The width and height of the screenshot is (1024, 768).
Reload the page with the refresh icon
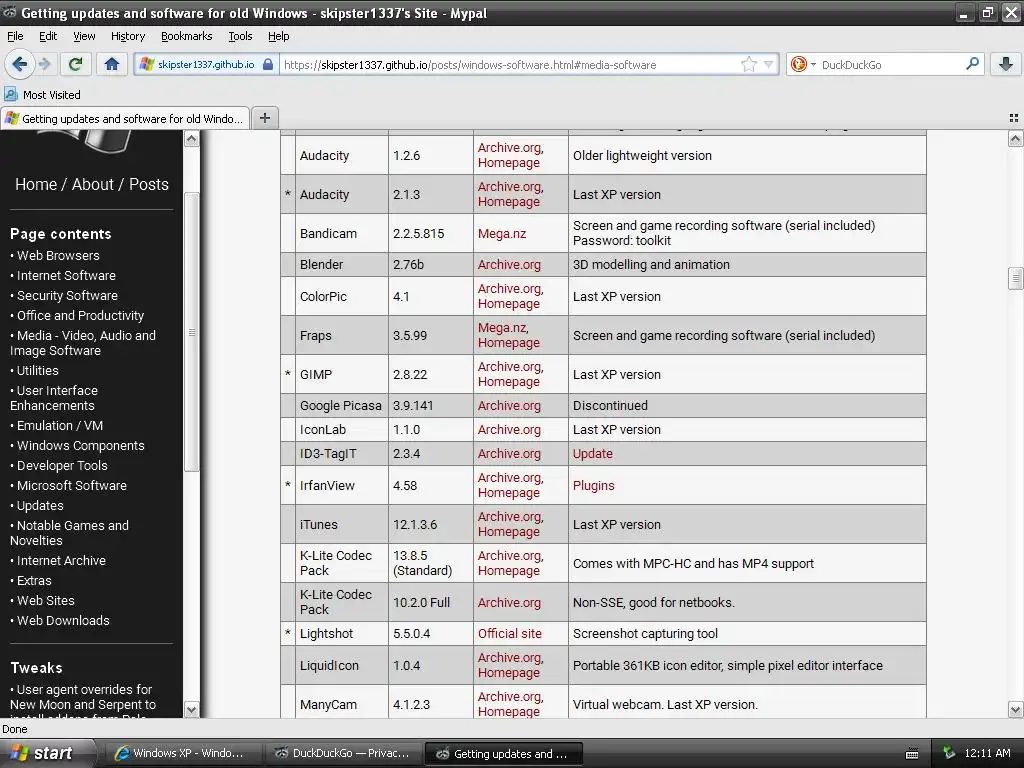coord(75,64)
